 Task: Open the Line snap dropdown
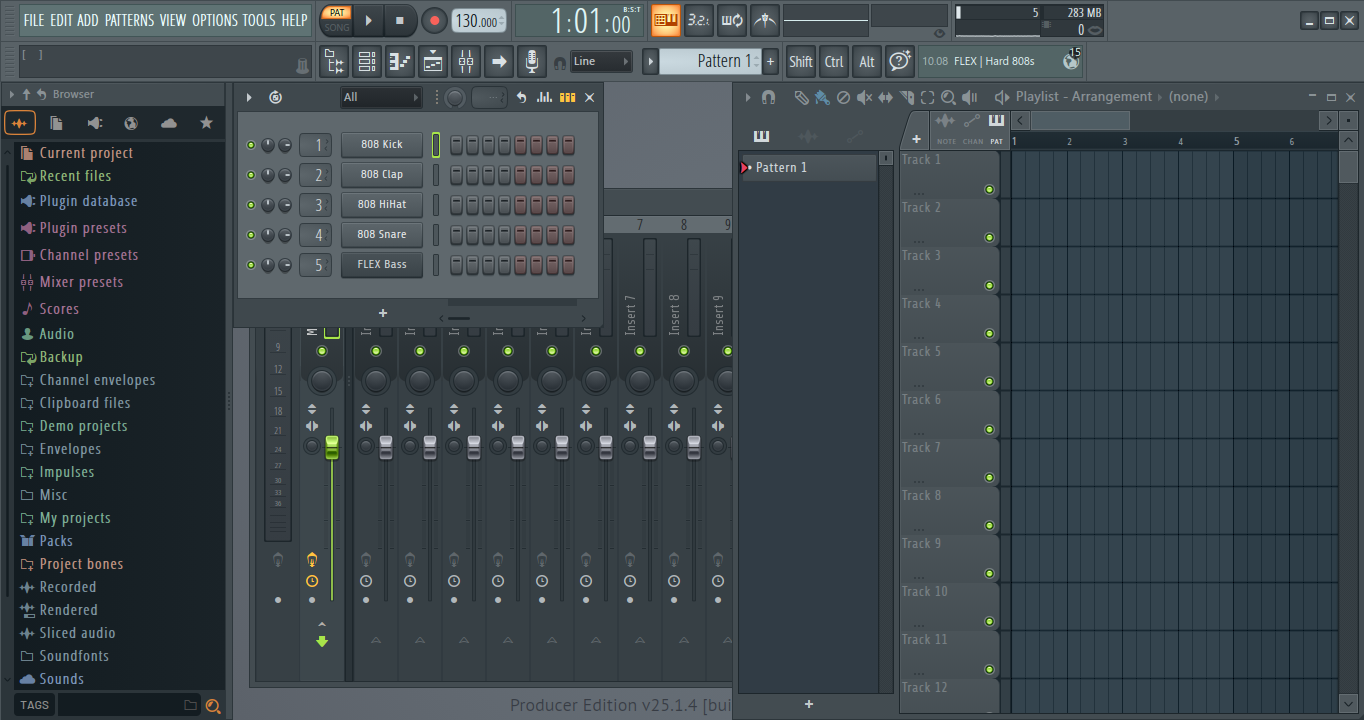601,62
